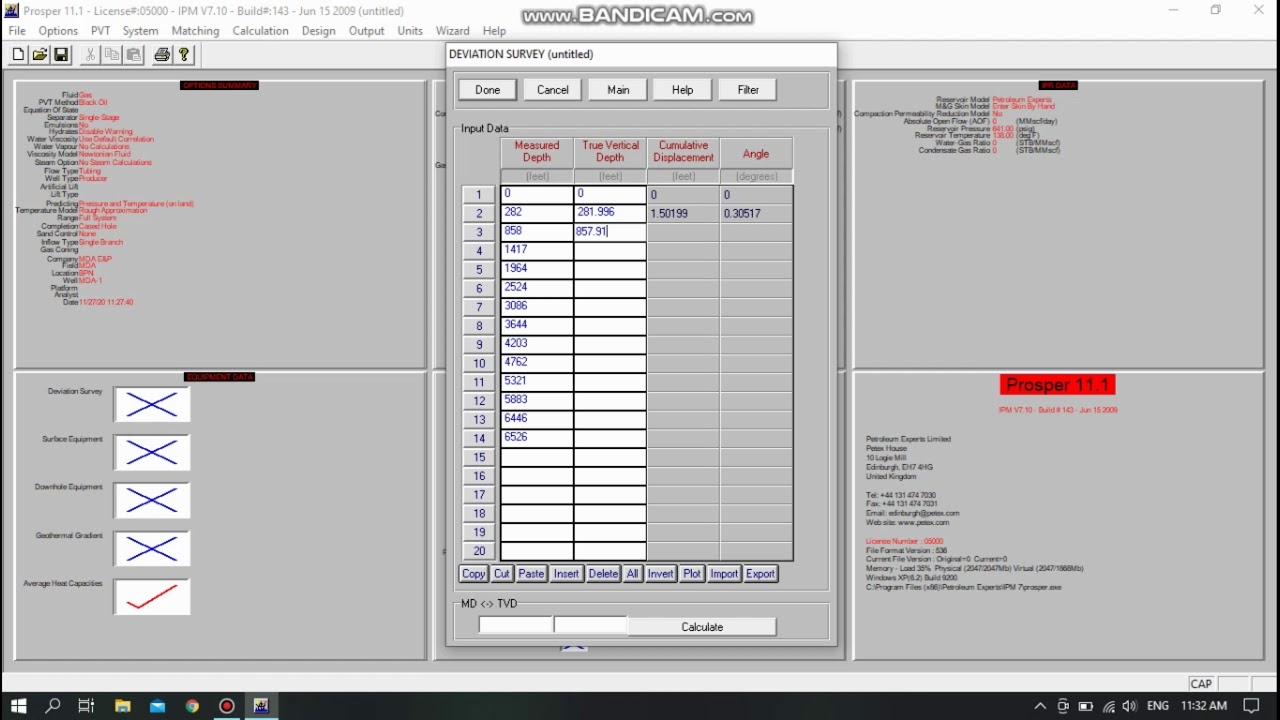Click the ENG language indicator
The width and height of the screenshot is (1280, 720).
click(x=1158, y=706)
